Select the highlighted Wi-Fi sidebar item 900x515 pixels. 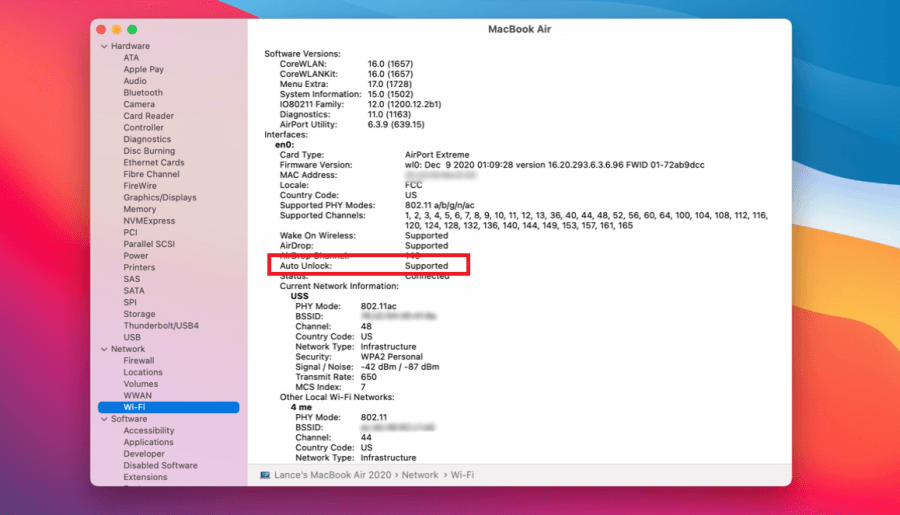tap(135, 408)
